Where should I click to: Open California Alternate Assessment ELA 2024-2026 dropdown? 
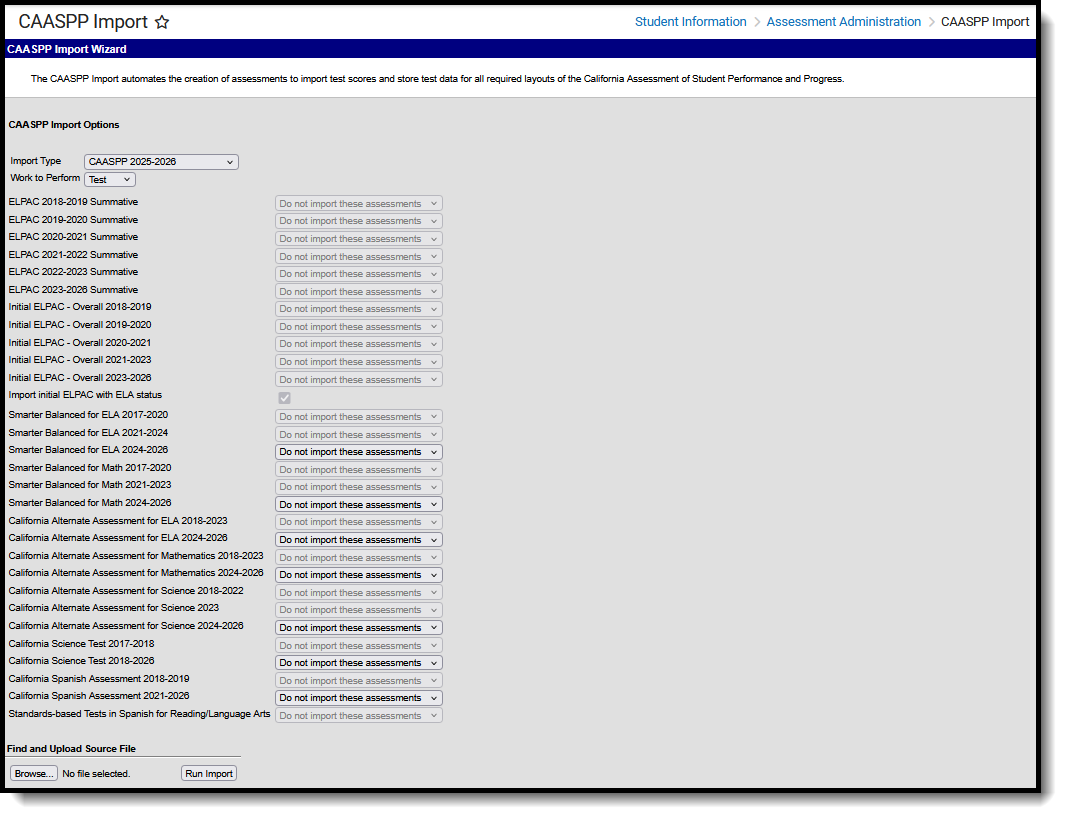coord(359,540)
